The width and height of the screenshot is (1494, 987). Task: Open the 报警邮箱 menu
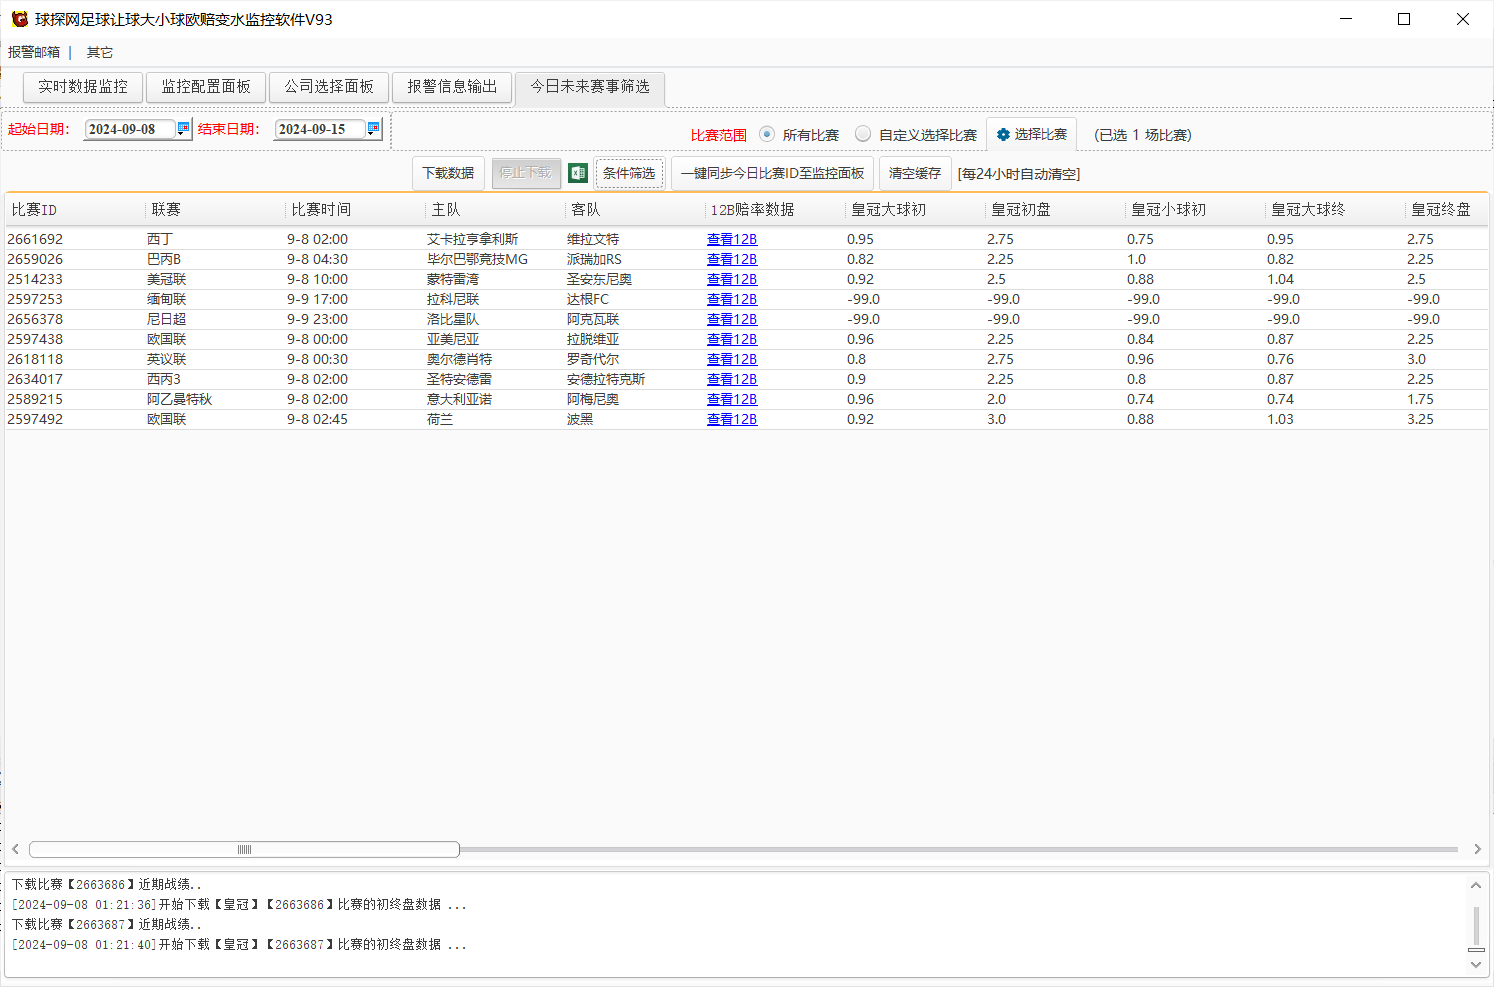pos(34,52)
